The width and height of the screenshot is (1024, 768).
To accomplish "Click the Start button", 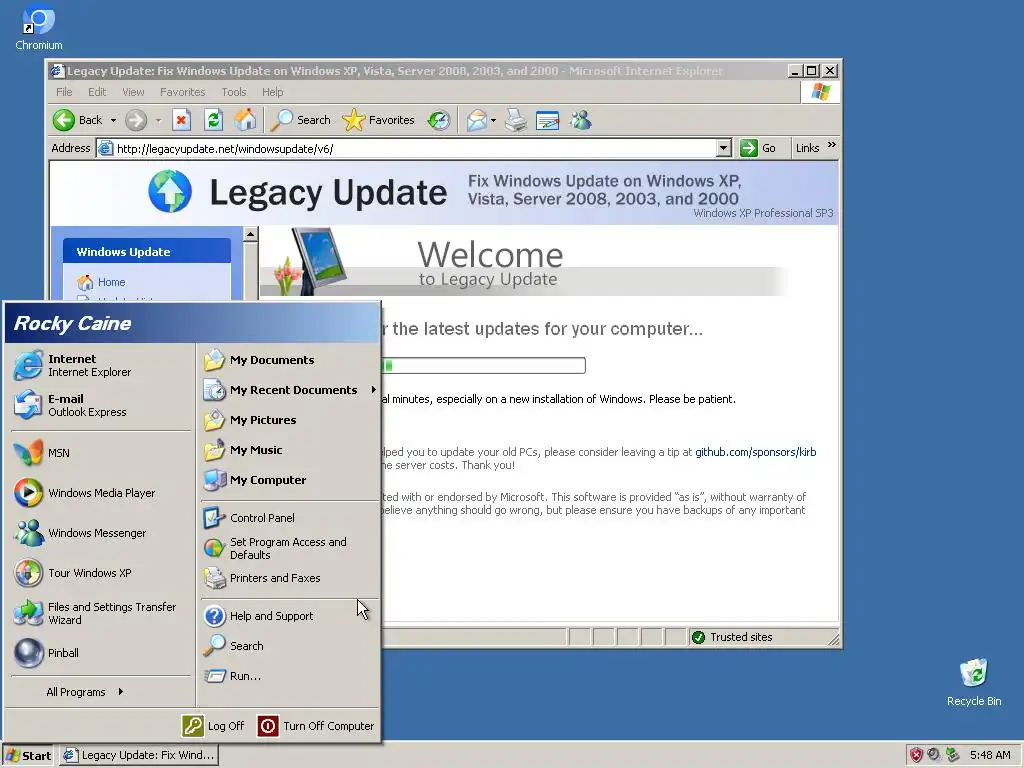I will pos(28,756).
